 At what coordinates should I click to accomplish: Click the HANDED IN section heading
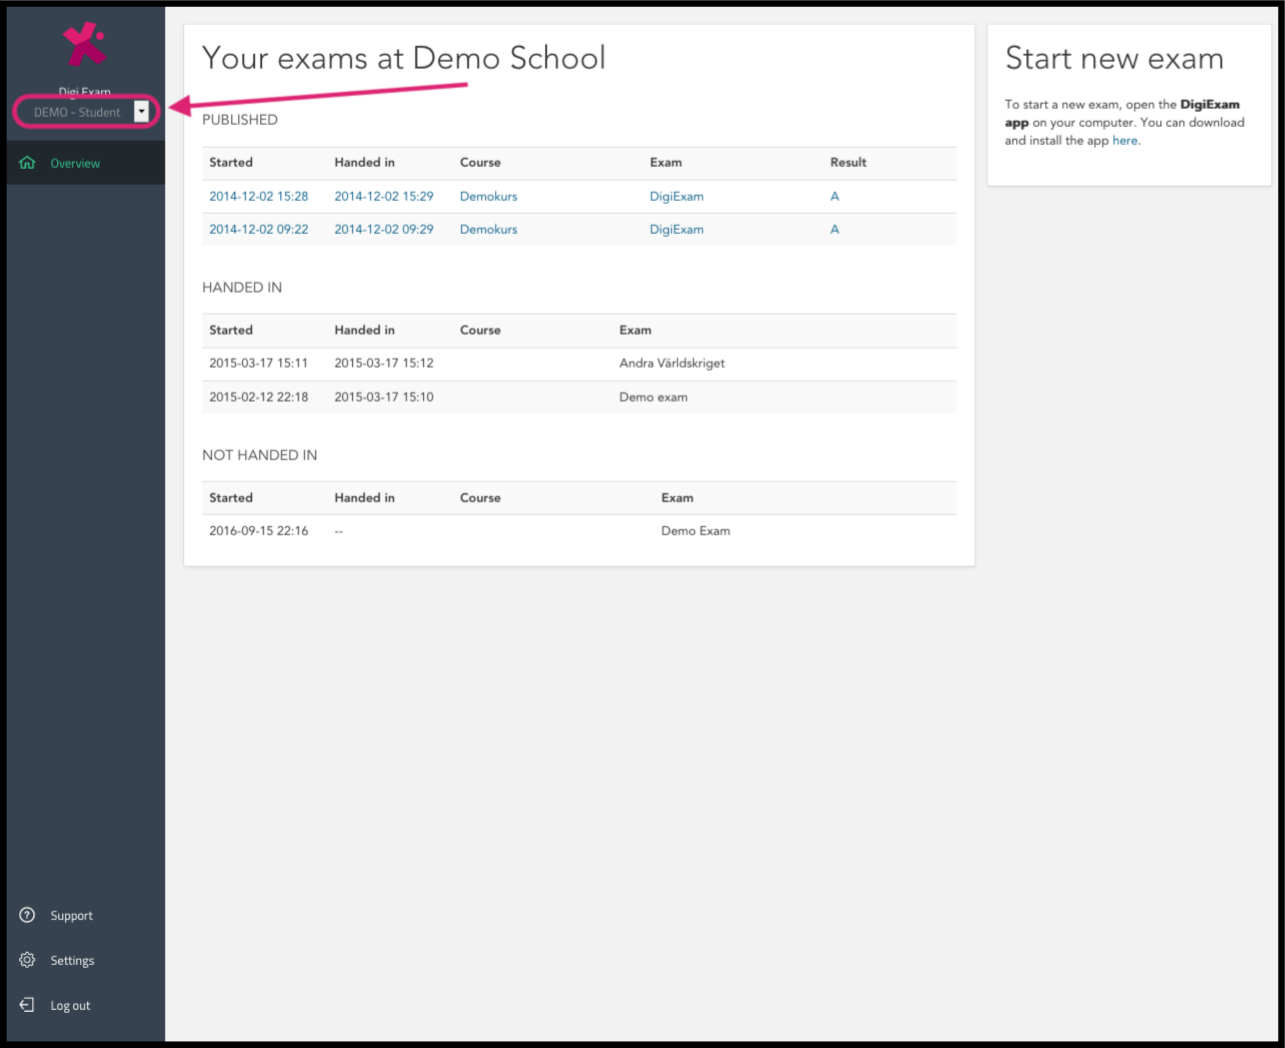point(242,288)
